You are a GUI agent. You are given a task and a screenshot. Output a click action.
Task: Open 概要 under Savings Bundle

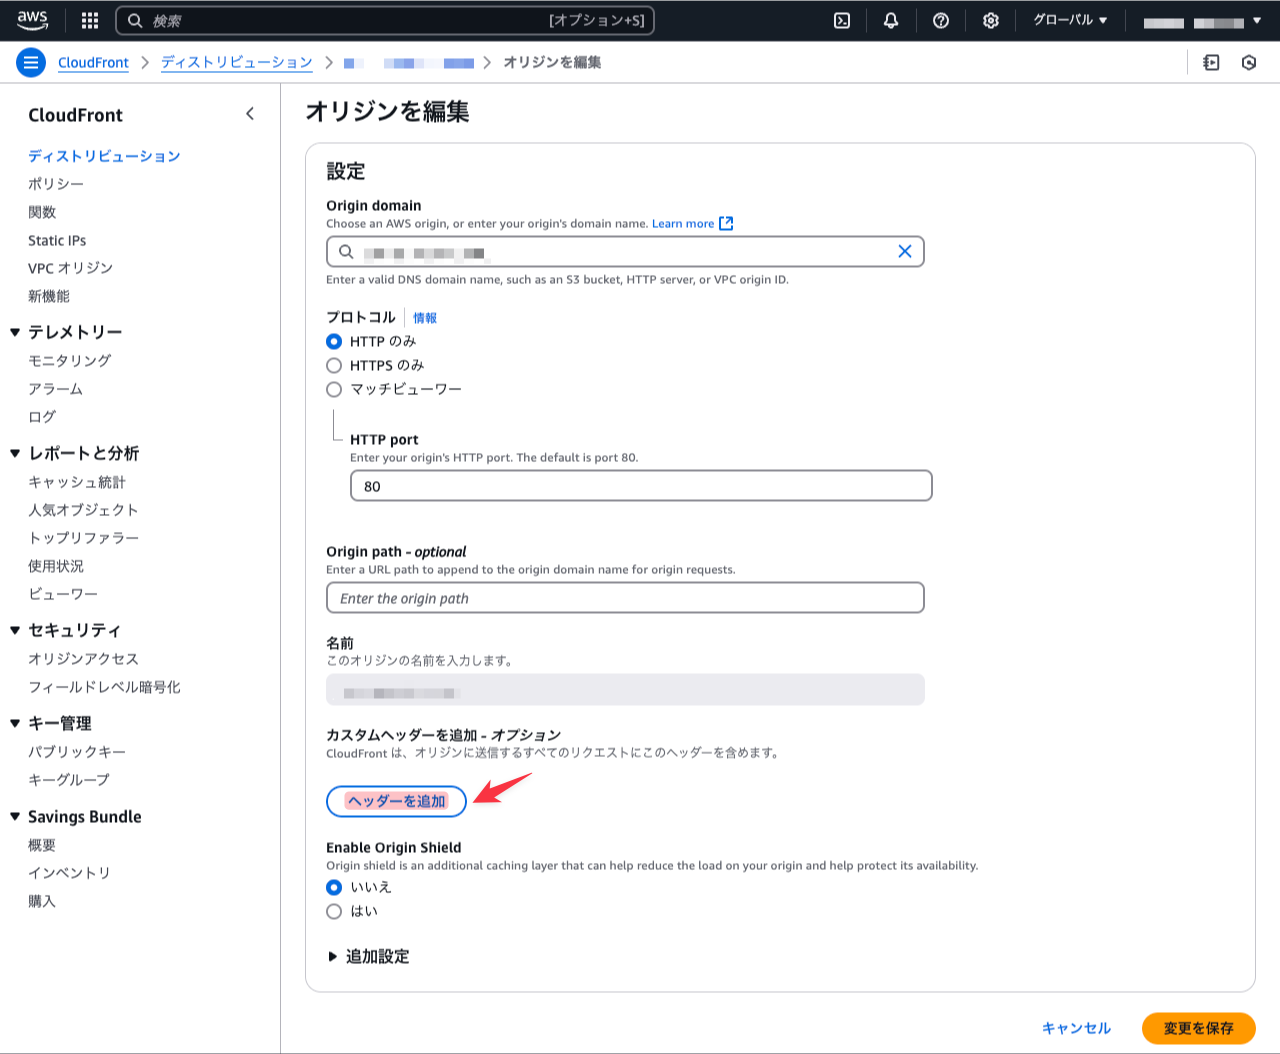[x=42, y=845]
